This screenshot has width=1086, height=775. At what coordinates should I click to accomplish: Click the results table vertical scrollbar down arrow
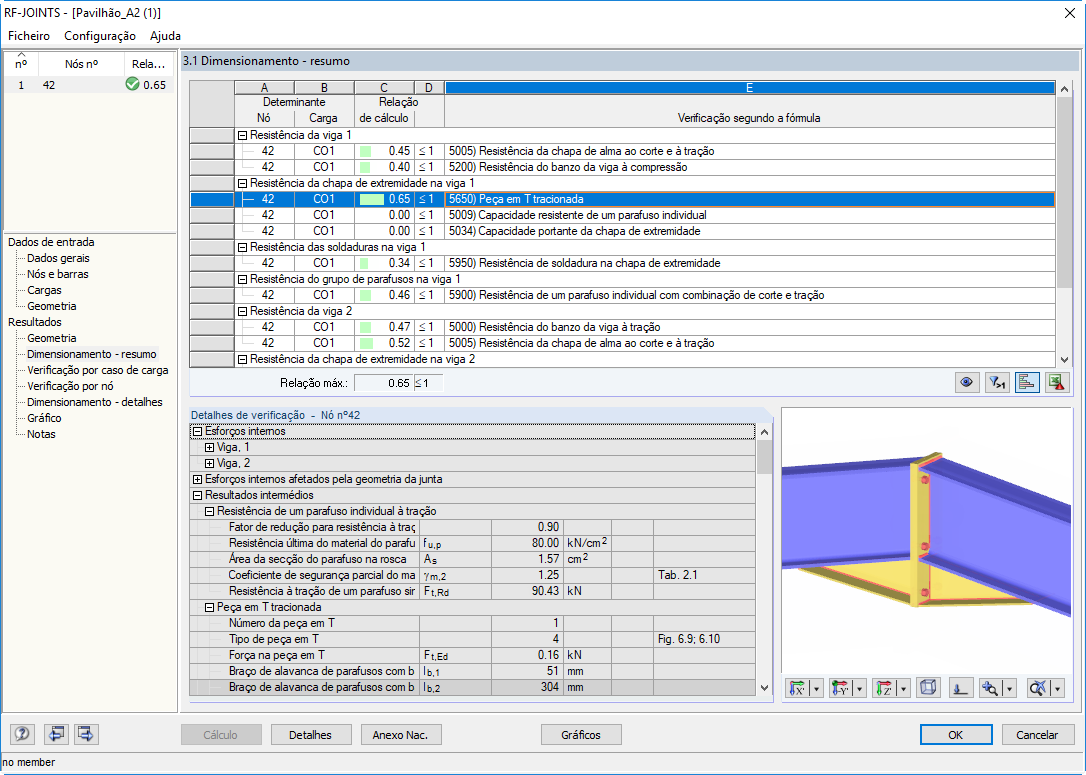tap(1065, 359)
